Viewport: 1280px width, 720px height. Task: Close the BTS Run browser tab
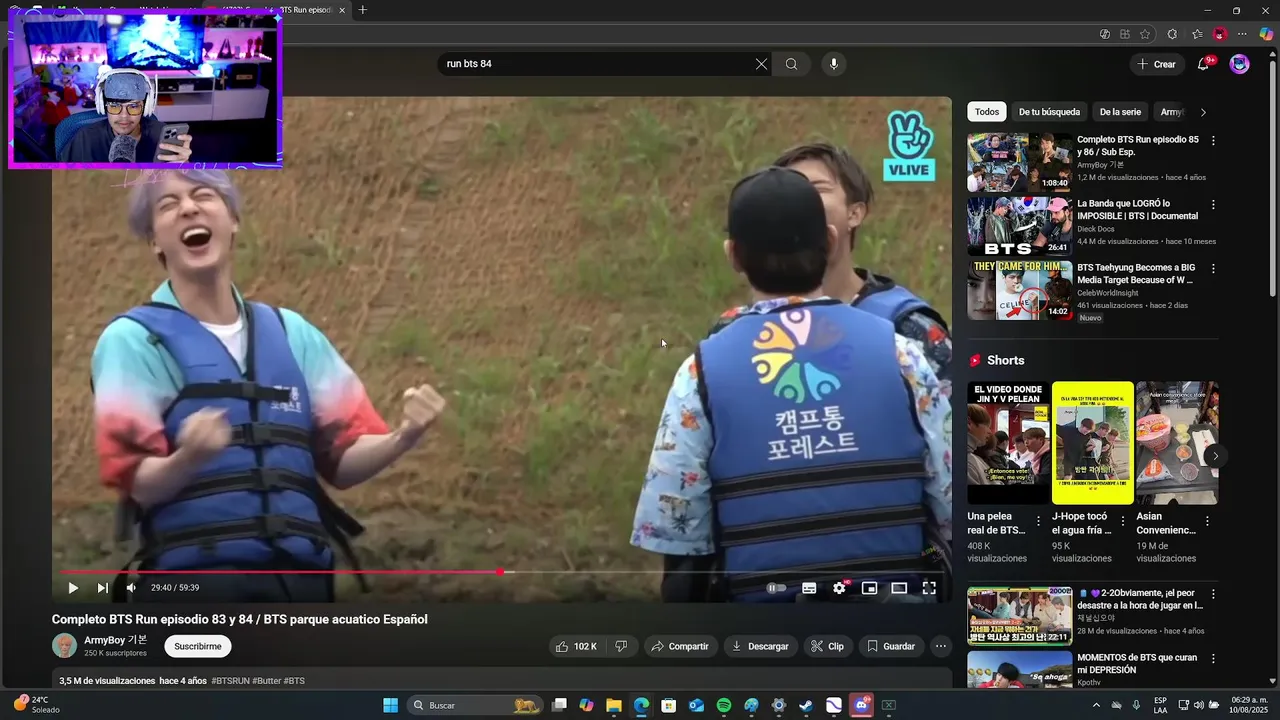342,10
